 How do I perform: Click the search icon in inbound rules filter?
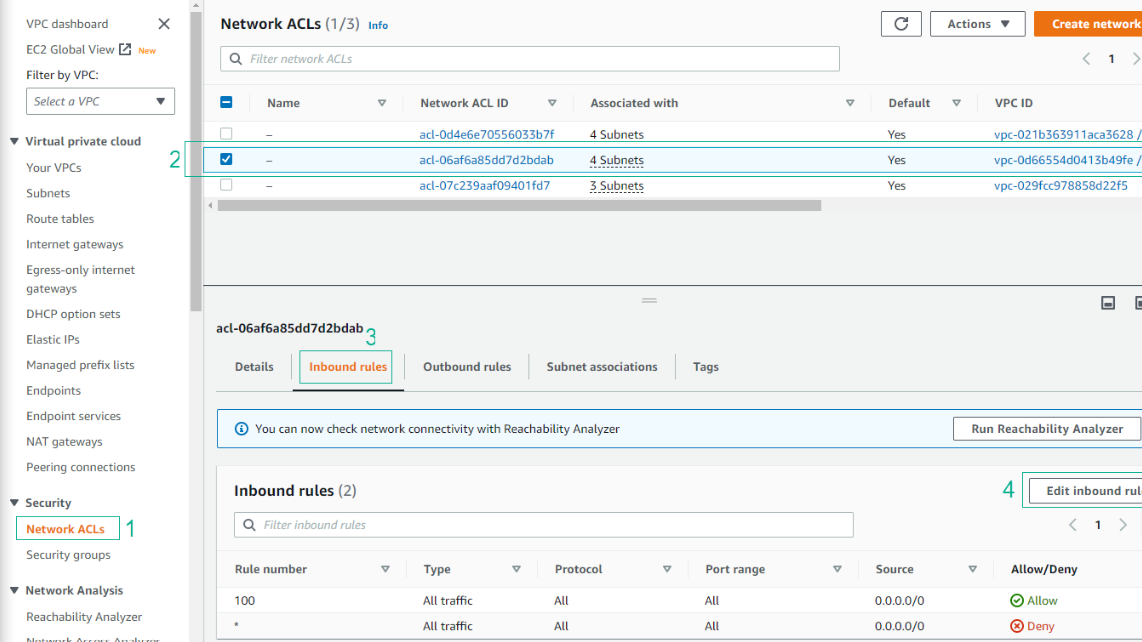point(249,524)
